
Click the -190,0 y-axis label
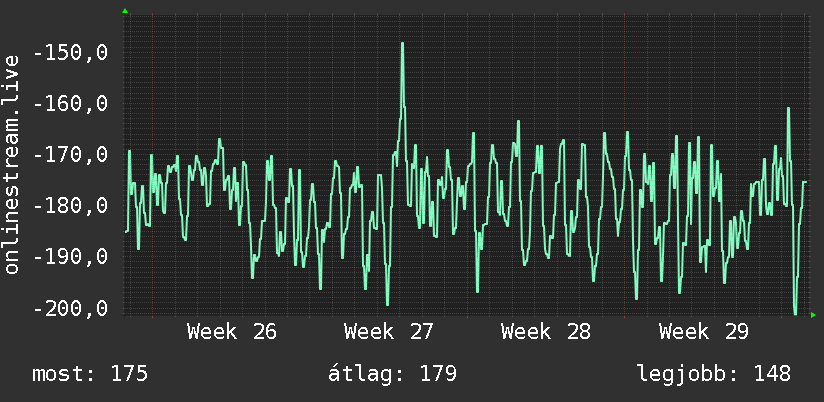(70, 257)
